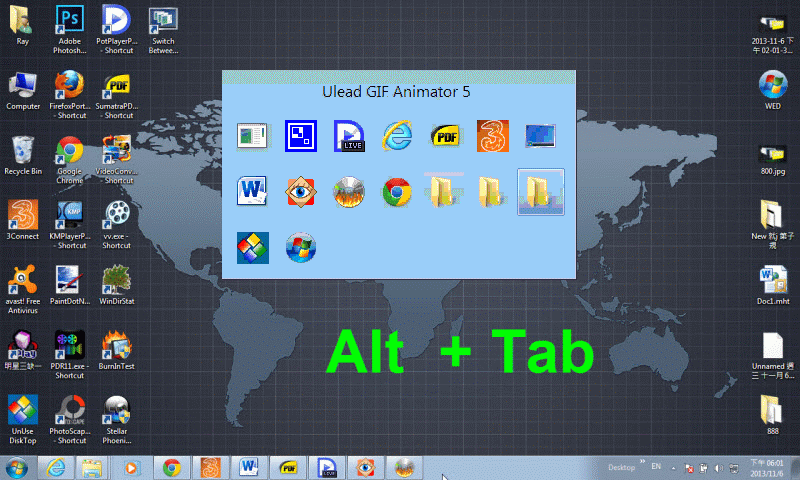Click the power plug tray icon
Image resolution: width=800 pixels, height=480 pixels.
tap(704, 468)
